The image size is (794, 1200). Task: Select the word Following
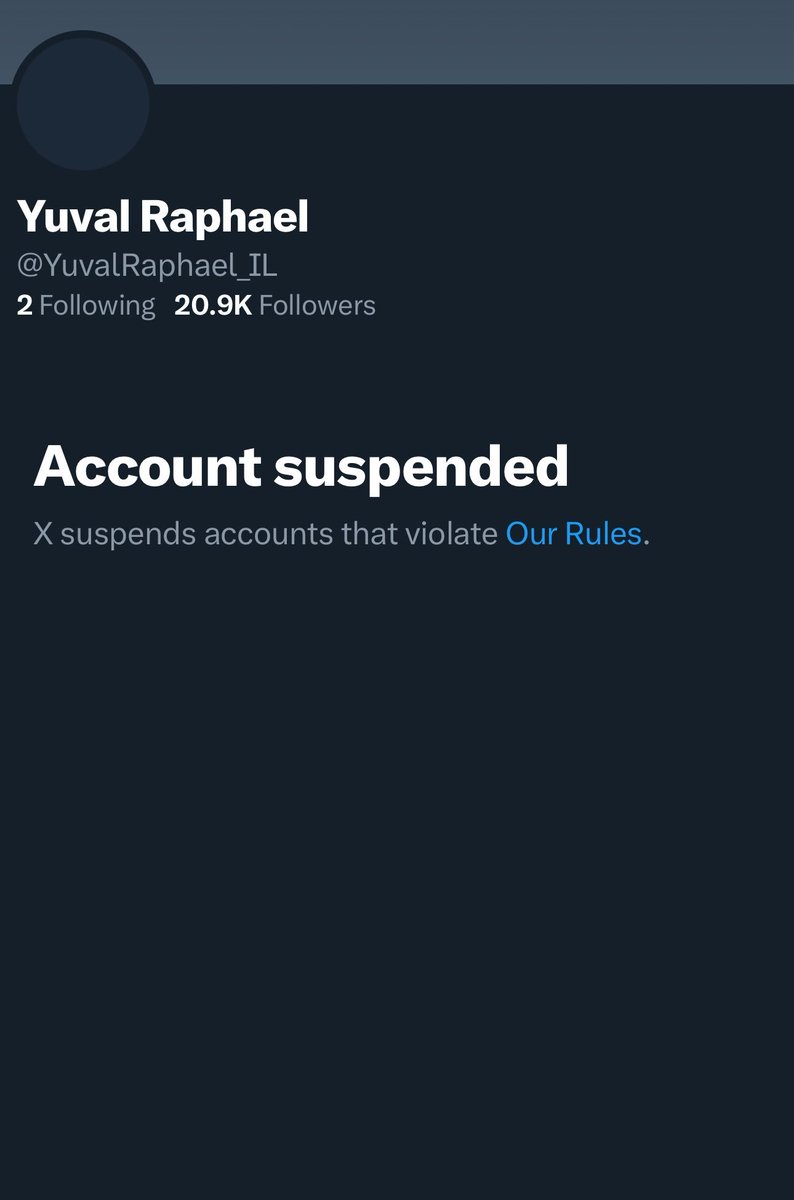pos(98,305)
